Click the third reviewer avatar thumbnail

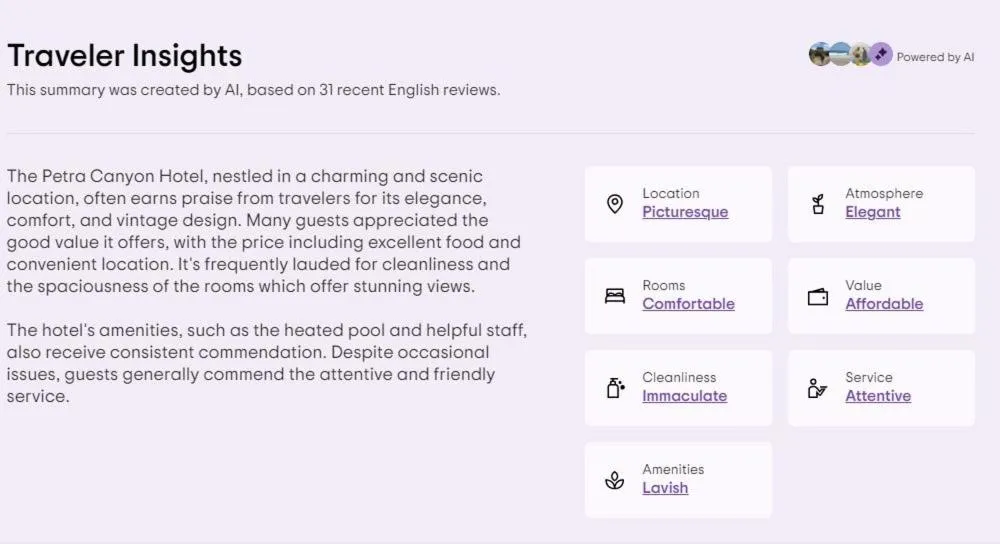860,55
